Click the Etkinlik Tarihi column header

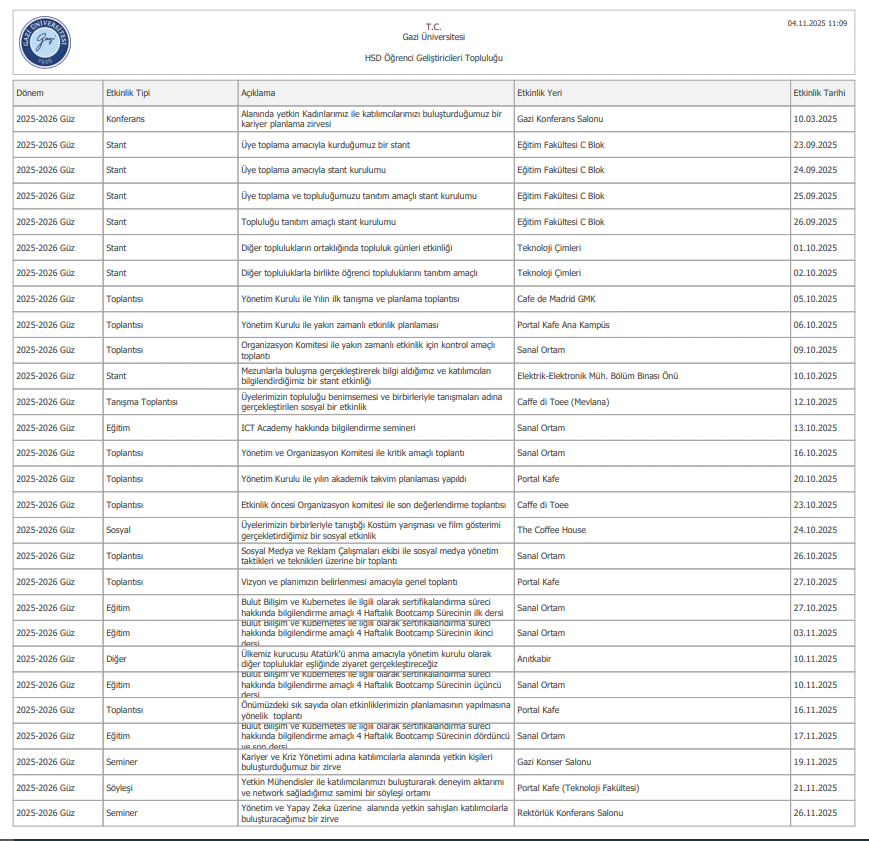pyautogui.click(x=819, y=93)
